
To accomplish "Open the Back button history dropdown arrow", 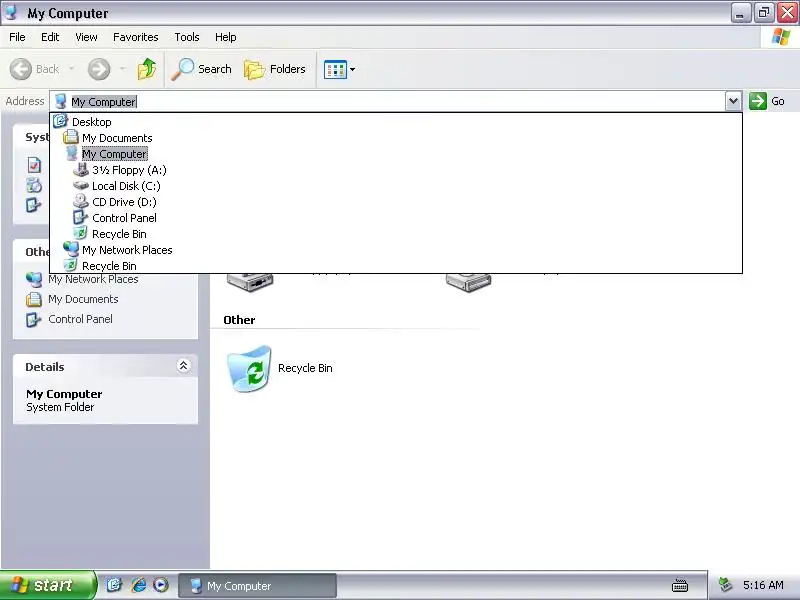I will [71, 69].
